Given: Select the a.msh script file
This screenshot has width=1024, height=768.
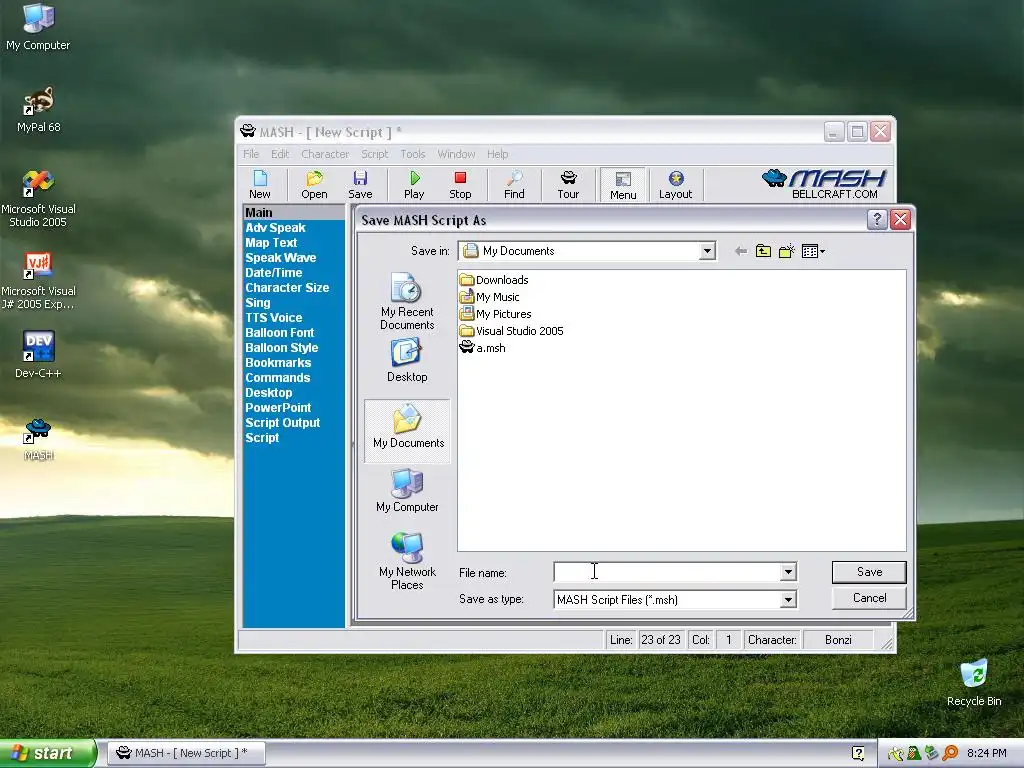Looking at the screenshot, I should coord(483,348).
